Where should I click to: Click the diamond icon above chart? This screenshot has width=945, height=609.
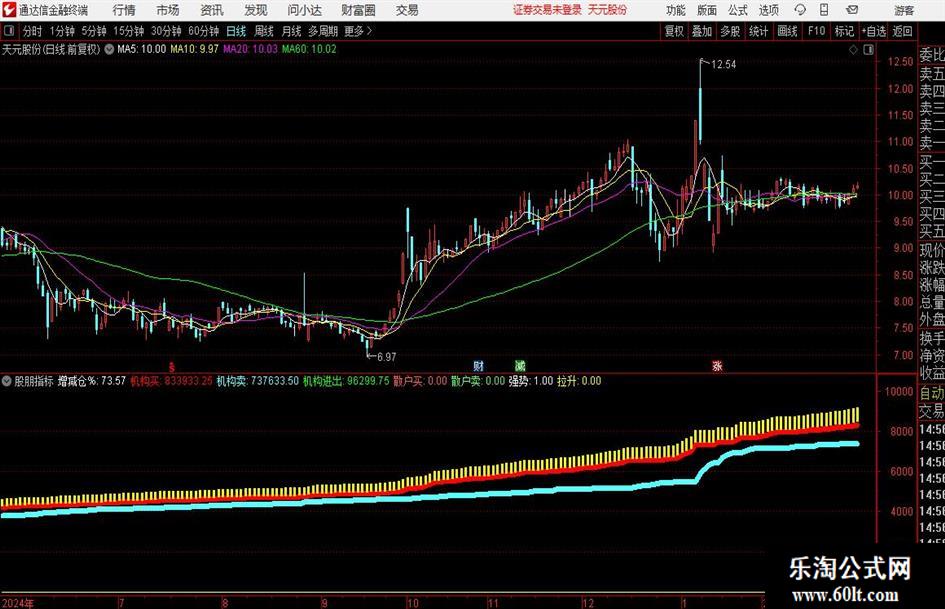(x=853, y=50)
